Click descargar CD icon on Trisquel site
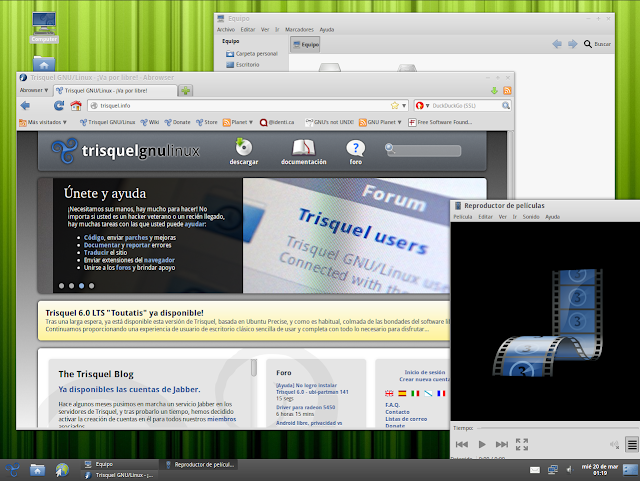 click(x=244, y=147)
